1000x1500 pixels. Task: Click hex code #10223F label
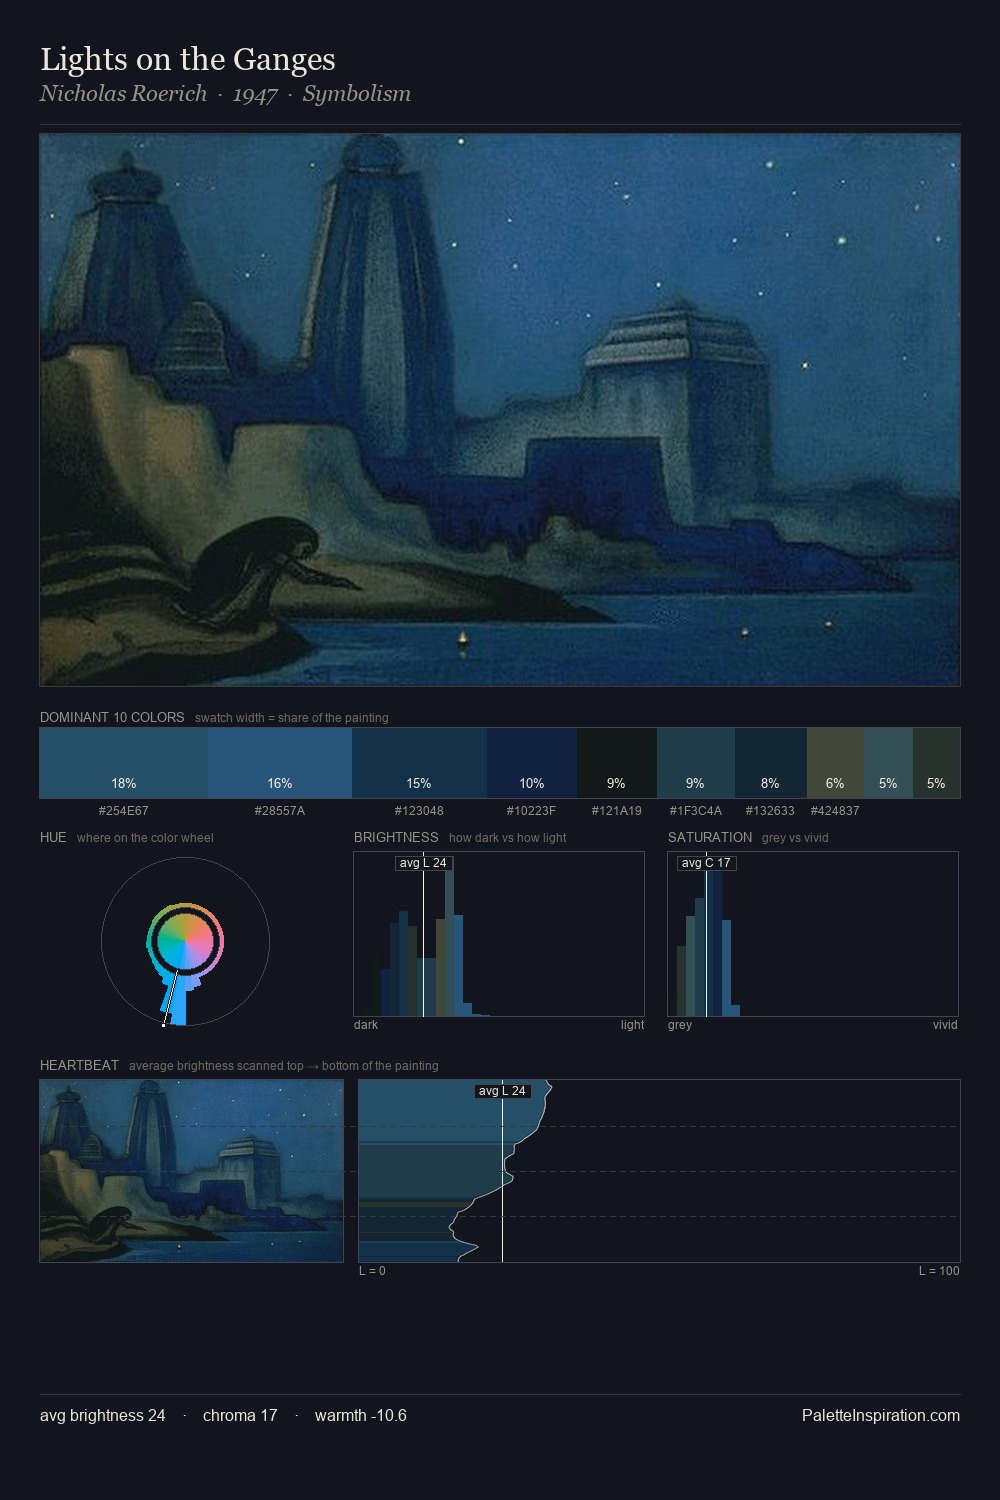[x=531, y=811]
